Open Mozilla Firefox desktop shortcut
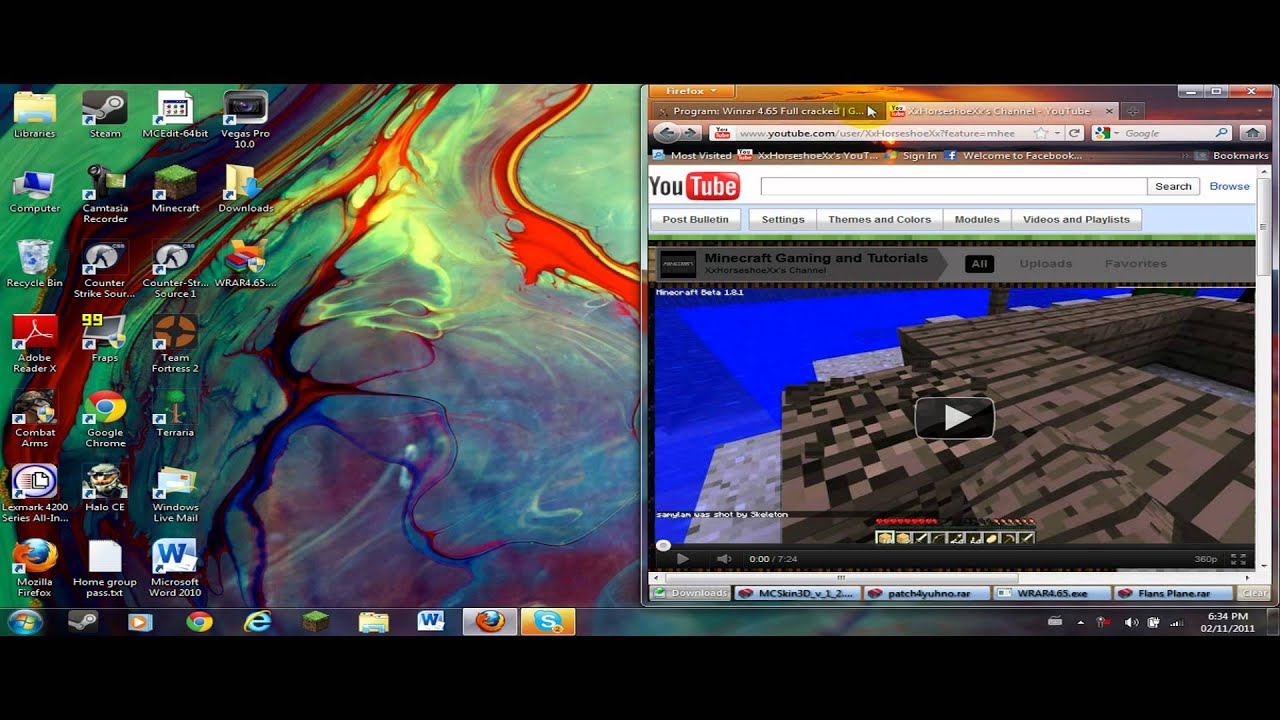Image resolution: width=1280 pixels, height=720 pixels. point(35,568)
